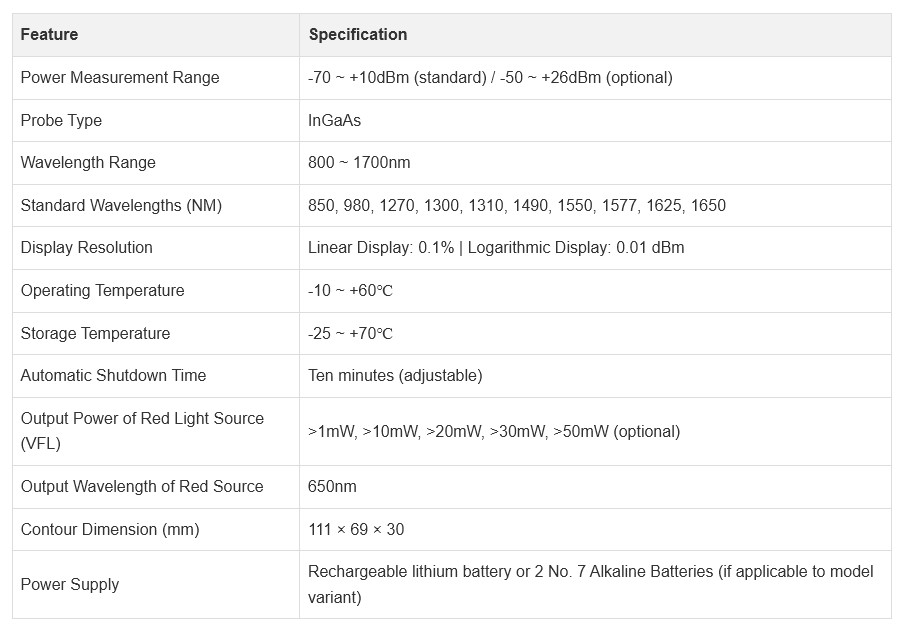The height and width of the screenshot is (635, 903).
Task: Click the Ten minutes (adjustable) value
Action: [x=395, y=375]
